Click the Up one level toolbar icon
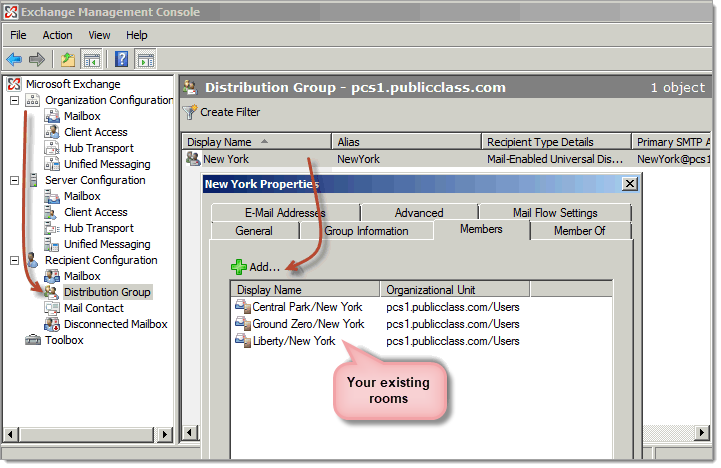 click(67, 59)
